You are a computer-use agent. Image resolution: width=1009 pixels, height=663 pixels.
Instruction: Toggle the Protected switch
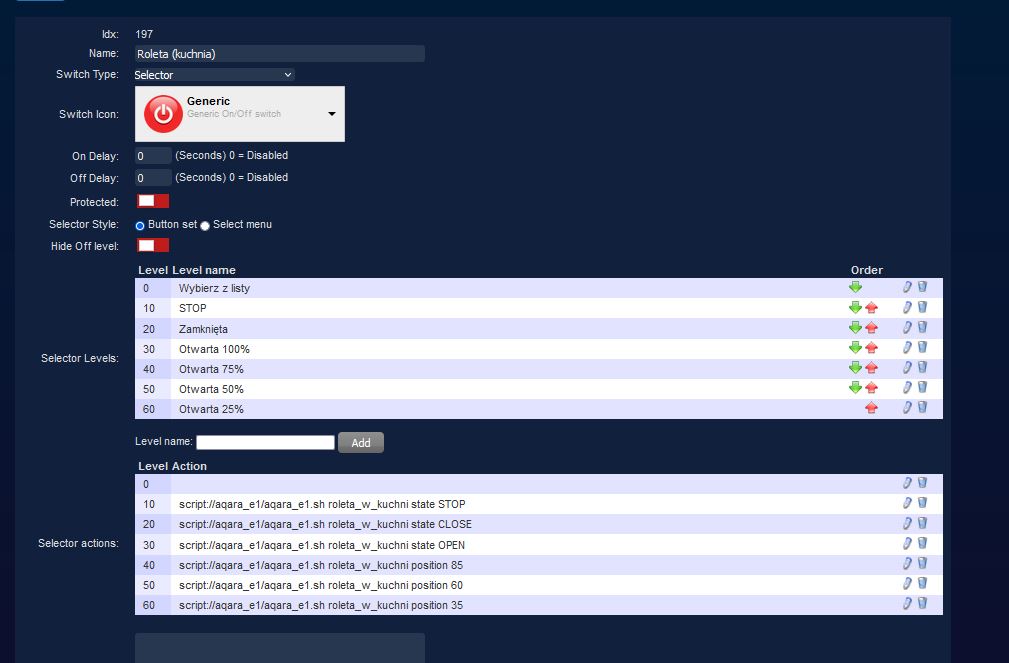click(x=153, y=201)
